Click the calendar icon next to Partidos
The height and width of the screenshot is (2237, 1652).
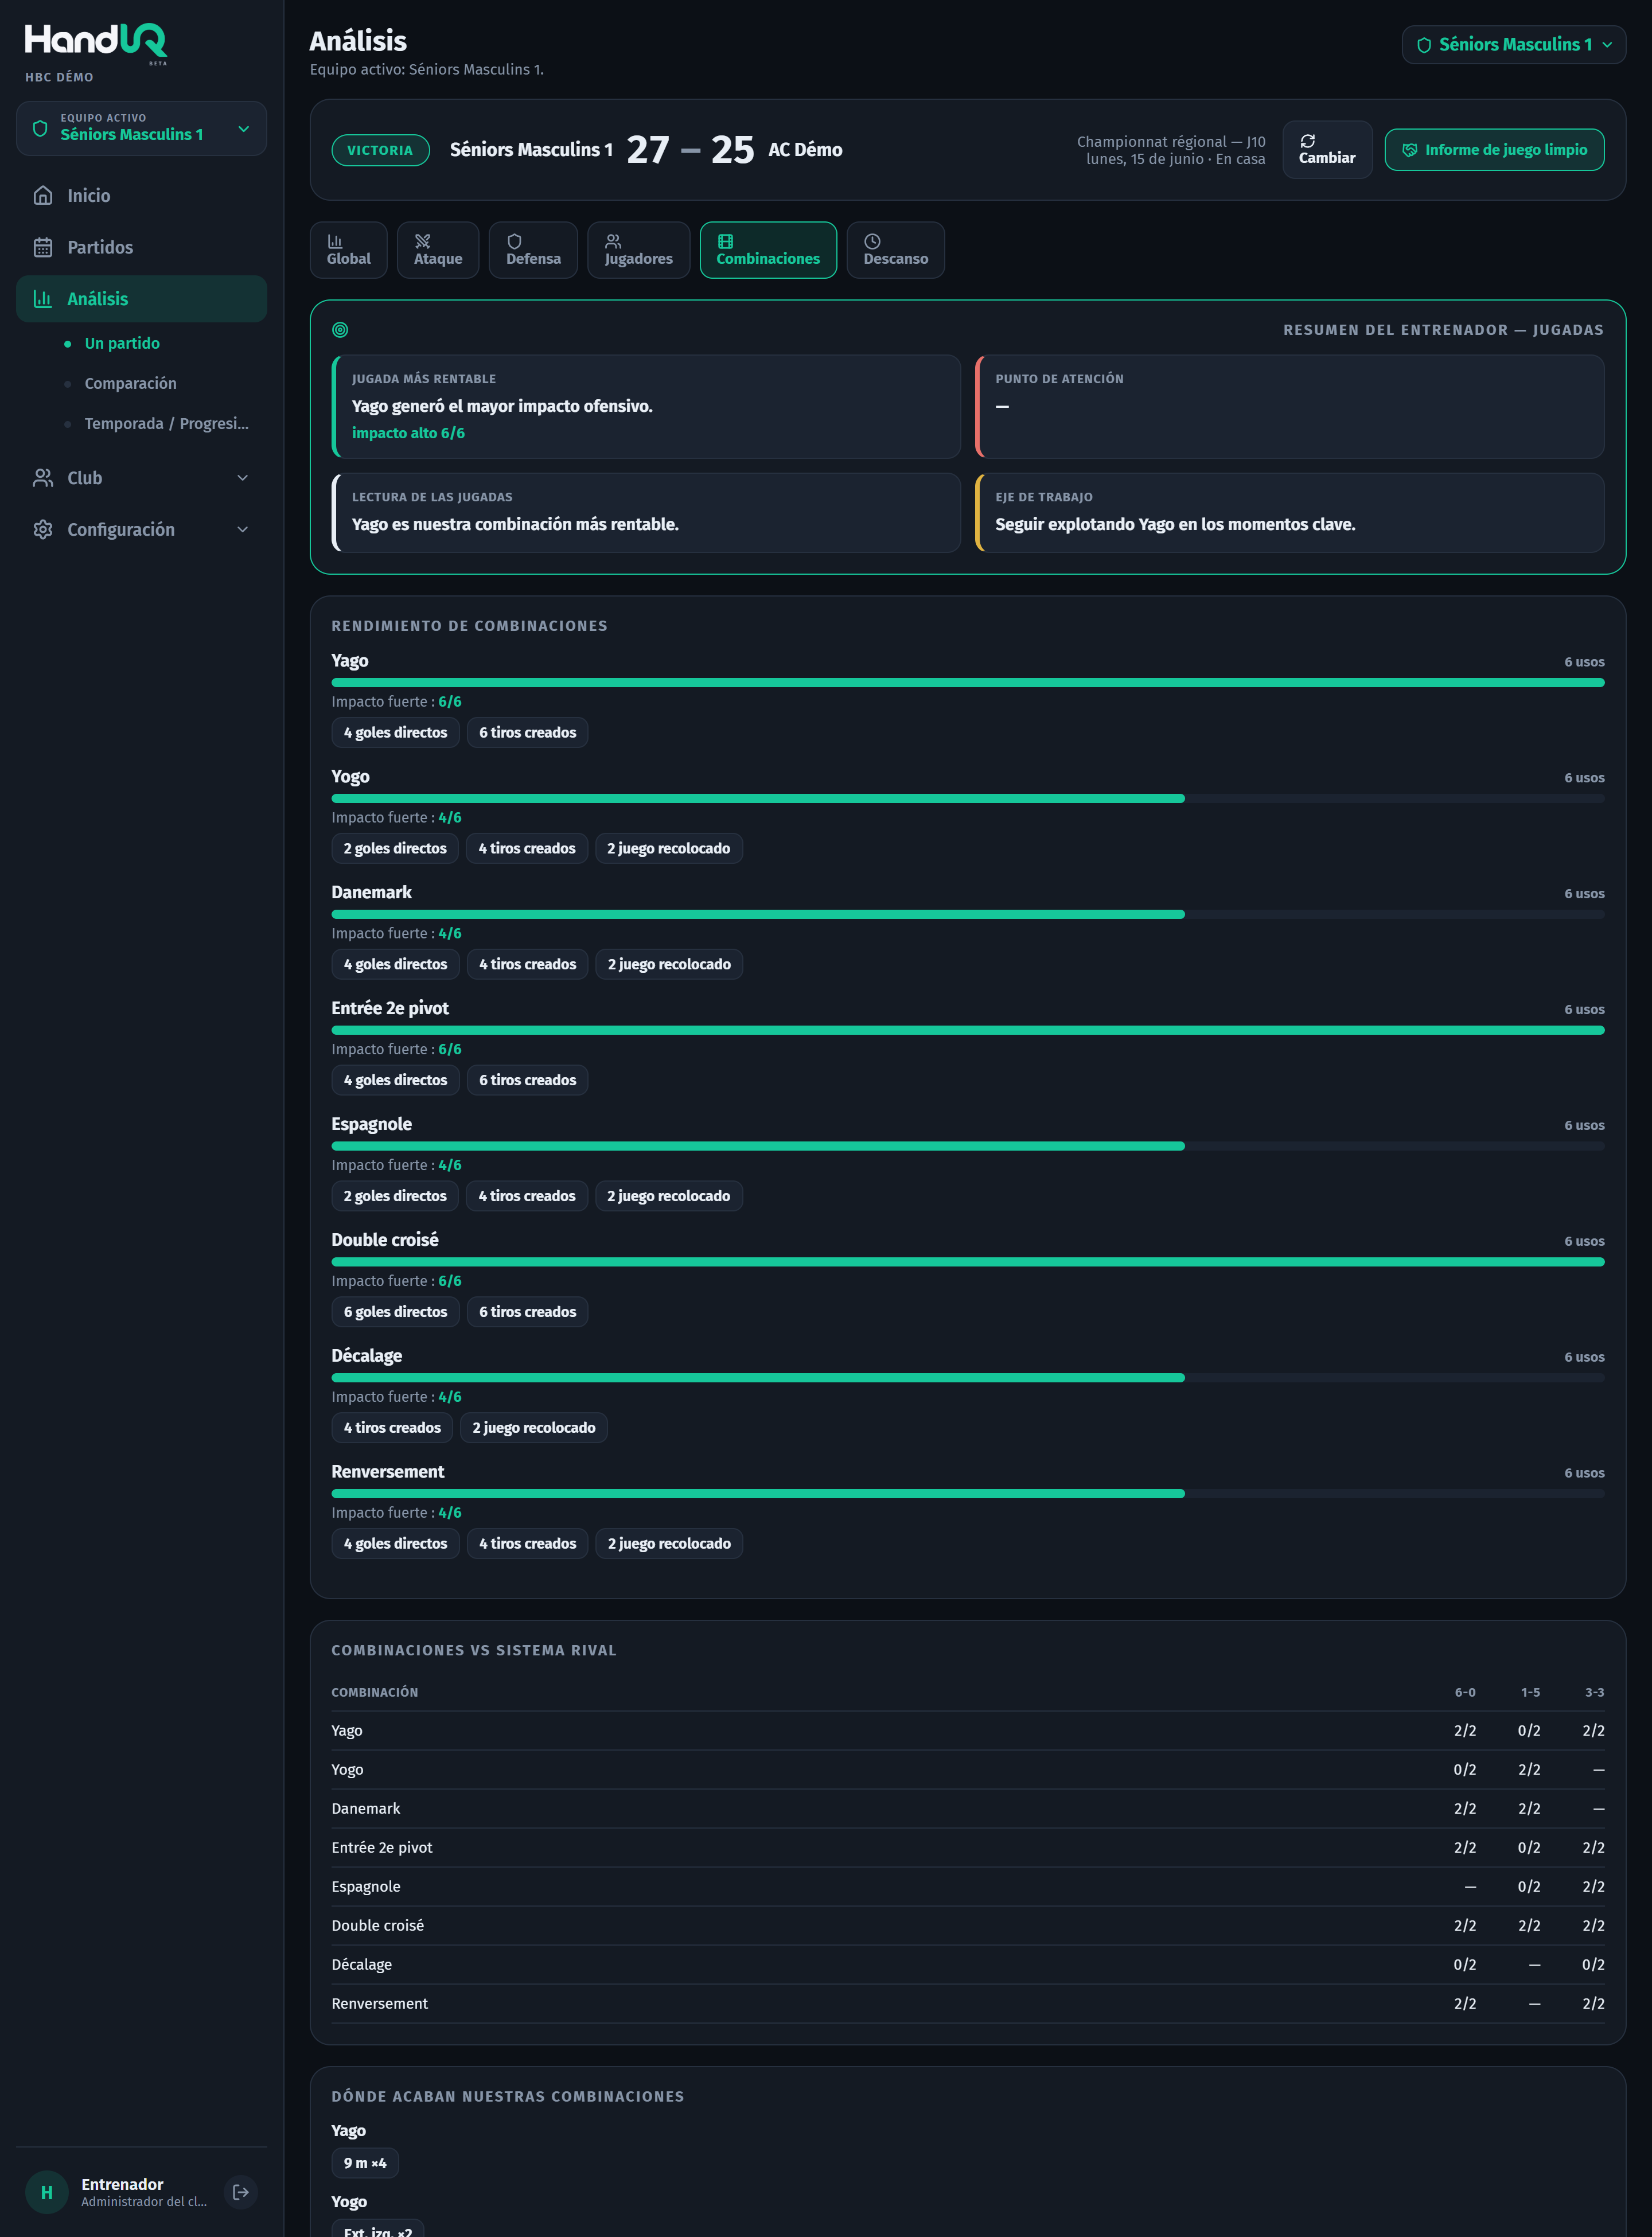pyautogui.click(x=42, y=247)
